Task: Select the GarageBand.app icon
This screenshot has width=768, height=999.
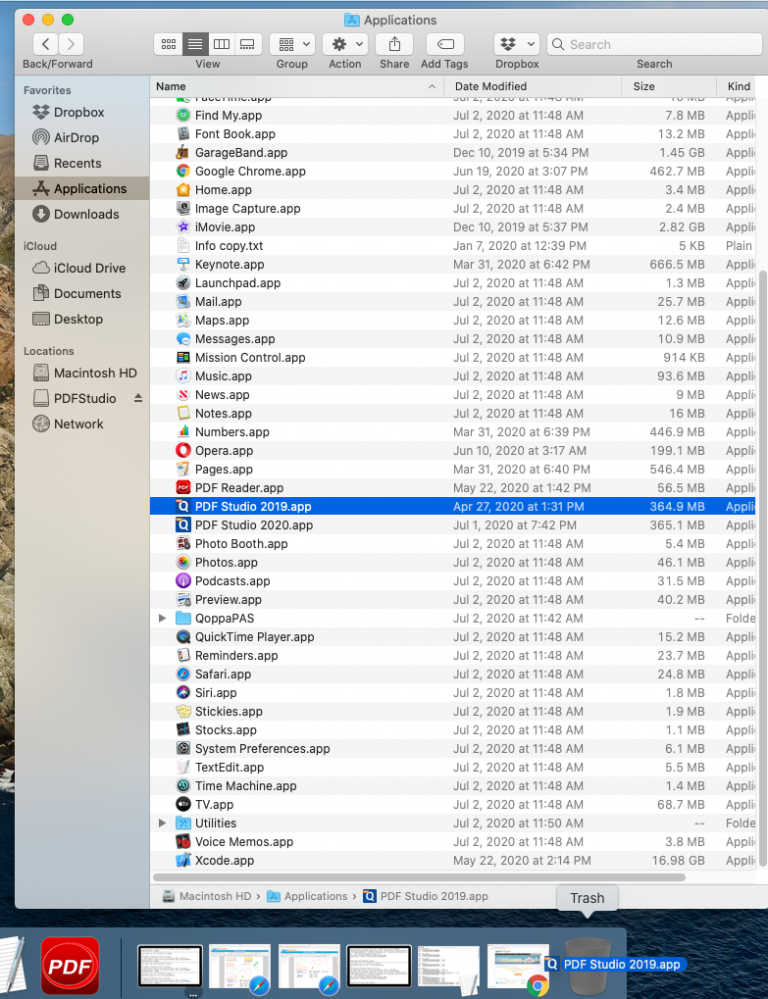Action: coord(183,152)
